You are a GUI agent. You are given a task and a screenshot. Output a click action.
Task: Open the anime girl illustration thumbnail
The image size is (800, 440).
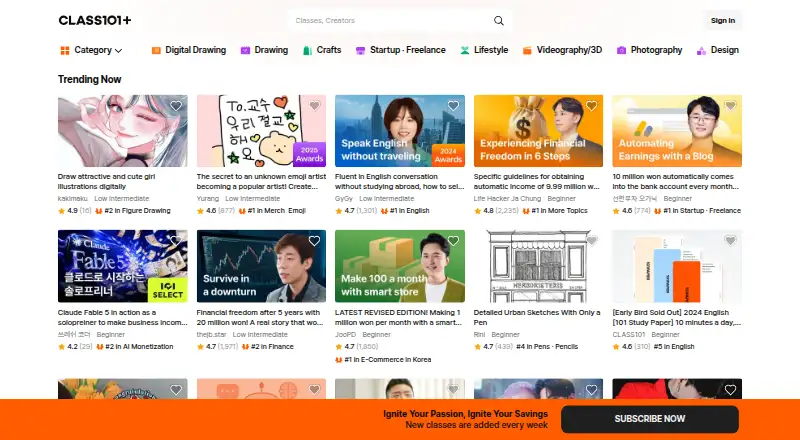tap(122, 131)
